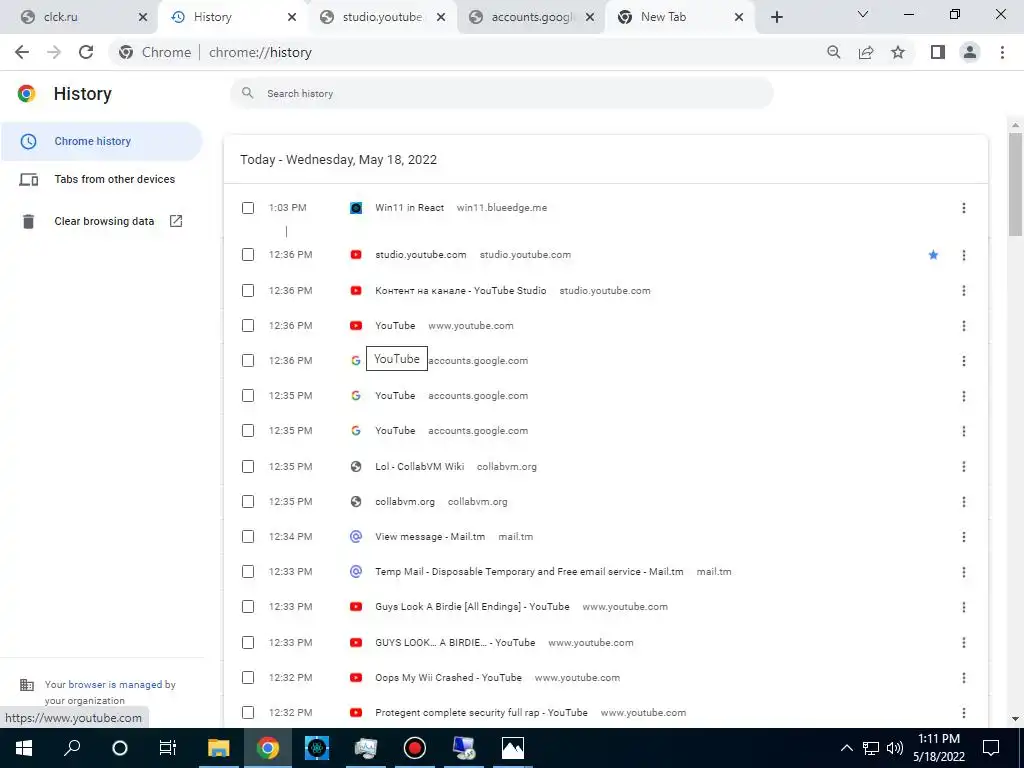The width and height of the screenshot is (1024, 768).
Task: Expand the tab search chevron in title bar
Action: (x=863, y=14)
